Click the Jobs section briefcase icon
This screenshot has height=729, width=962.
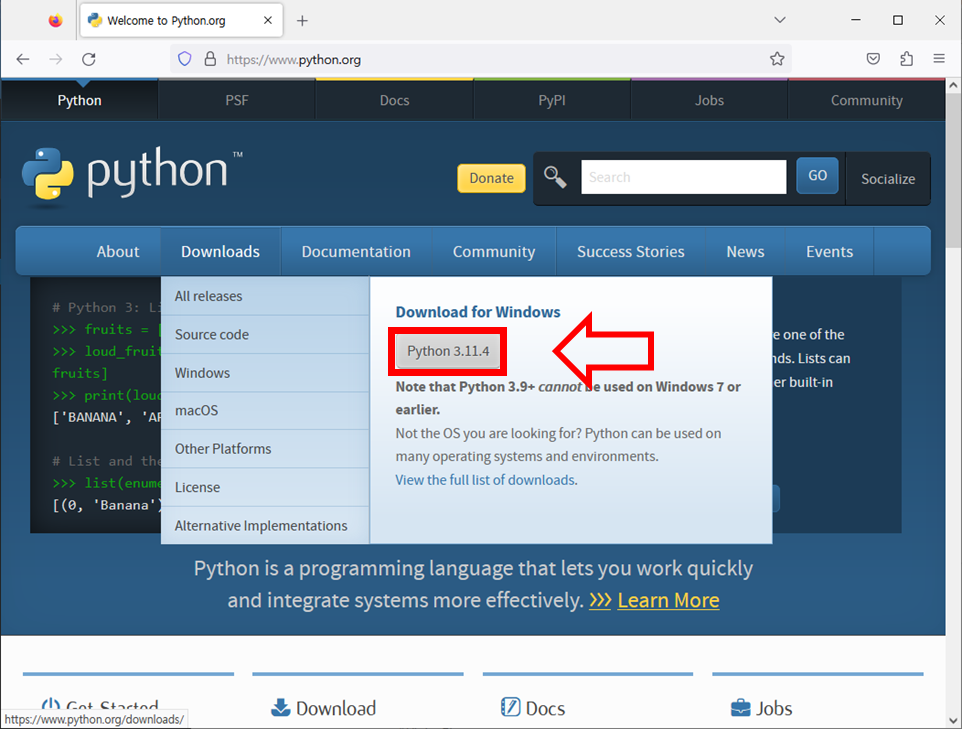[x=741, y=708]
